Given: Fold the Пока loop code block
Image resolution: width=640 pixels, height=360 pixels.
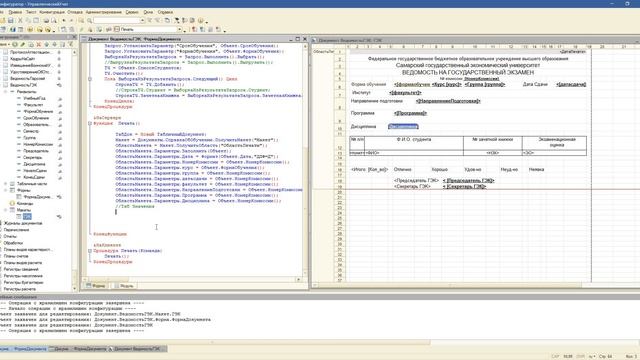Looking at the screenshot, I should pyautogui.click(x=90, y=79).
